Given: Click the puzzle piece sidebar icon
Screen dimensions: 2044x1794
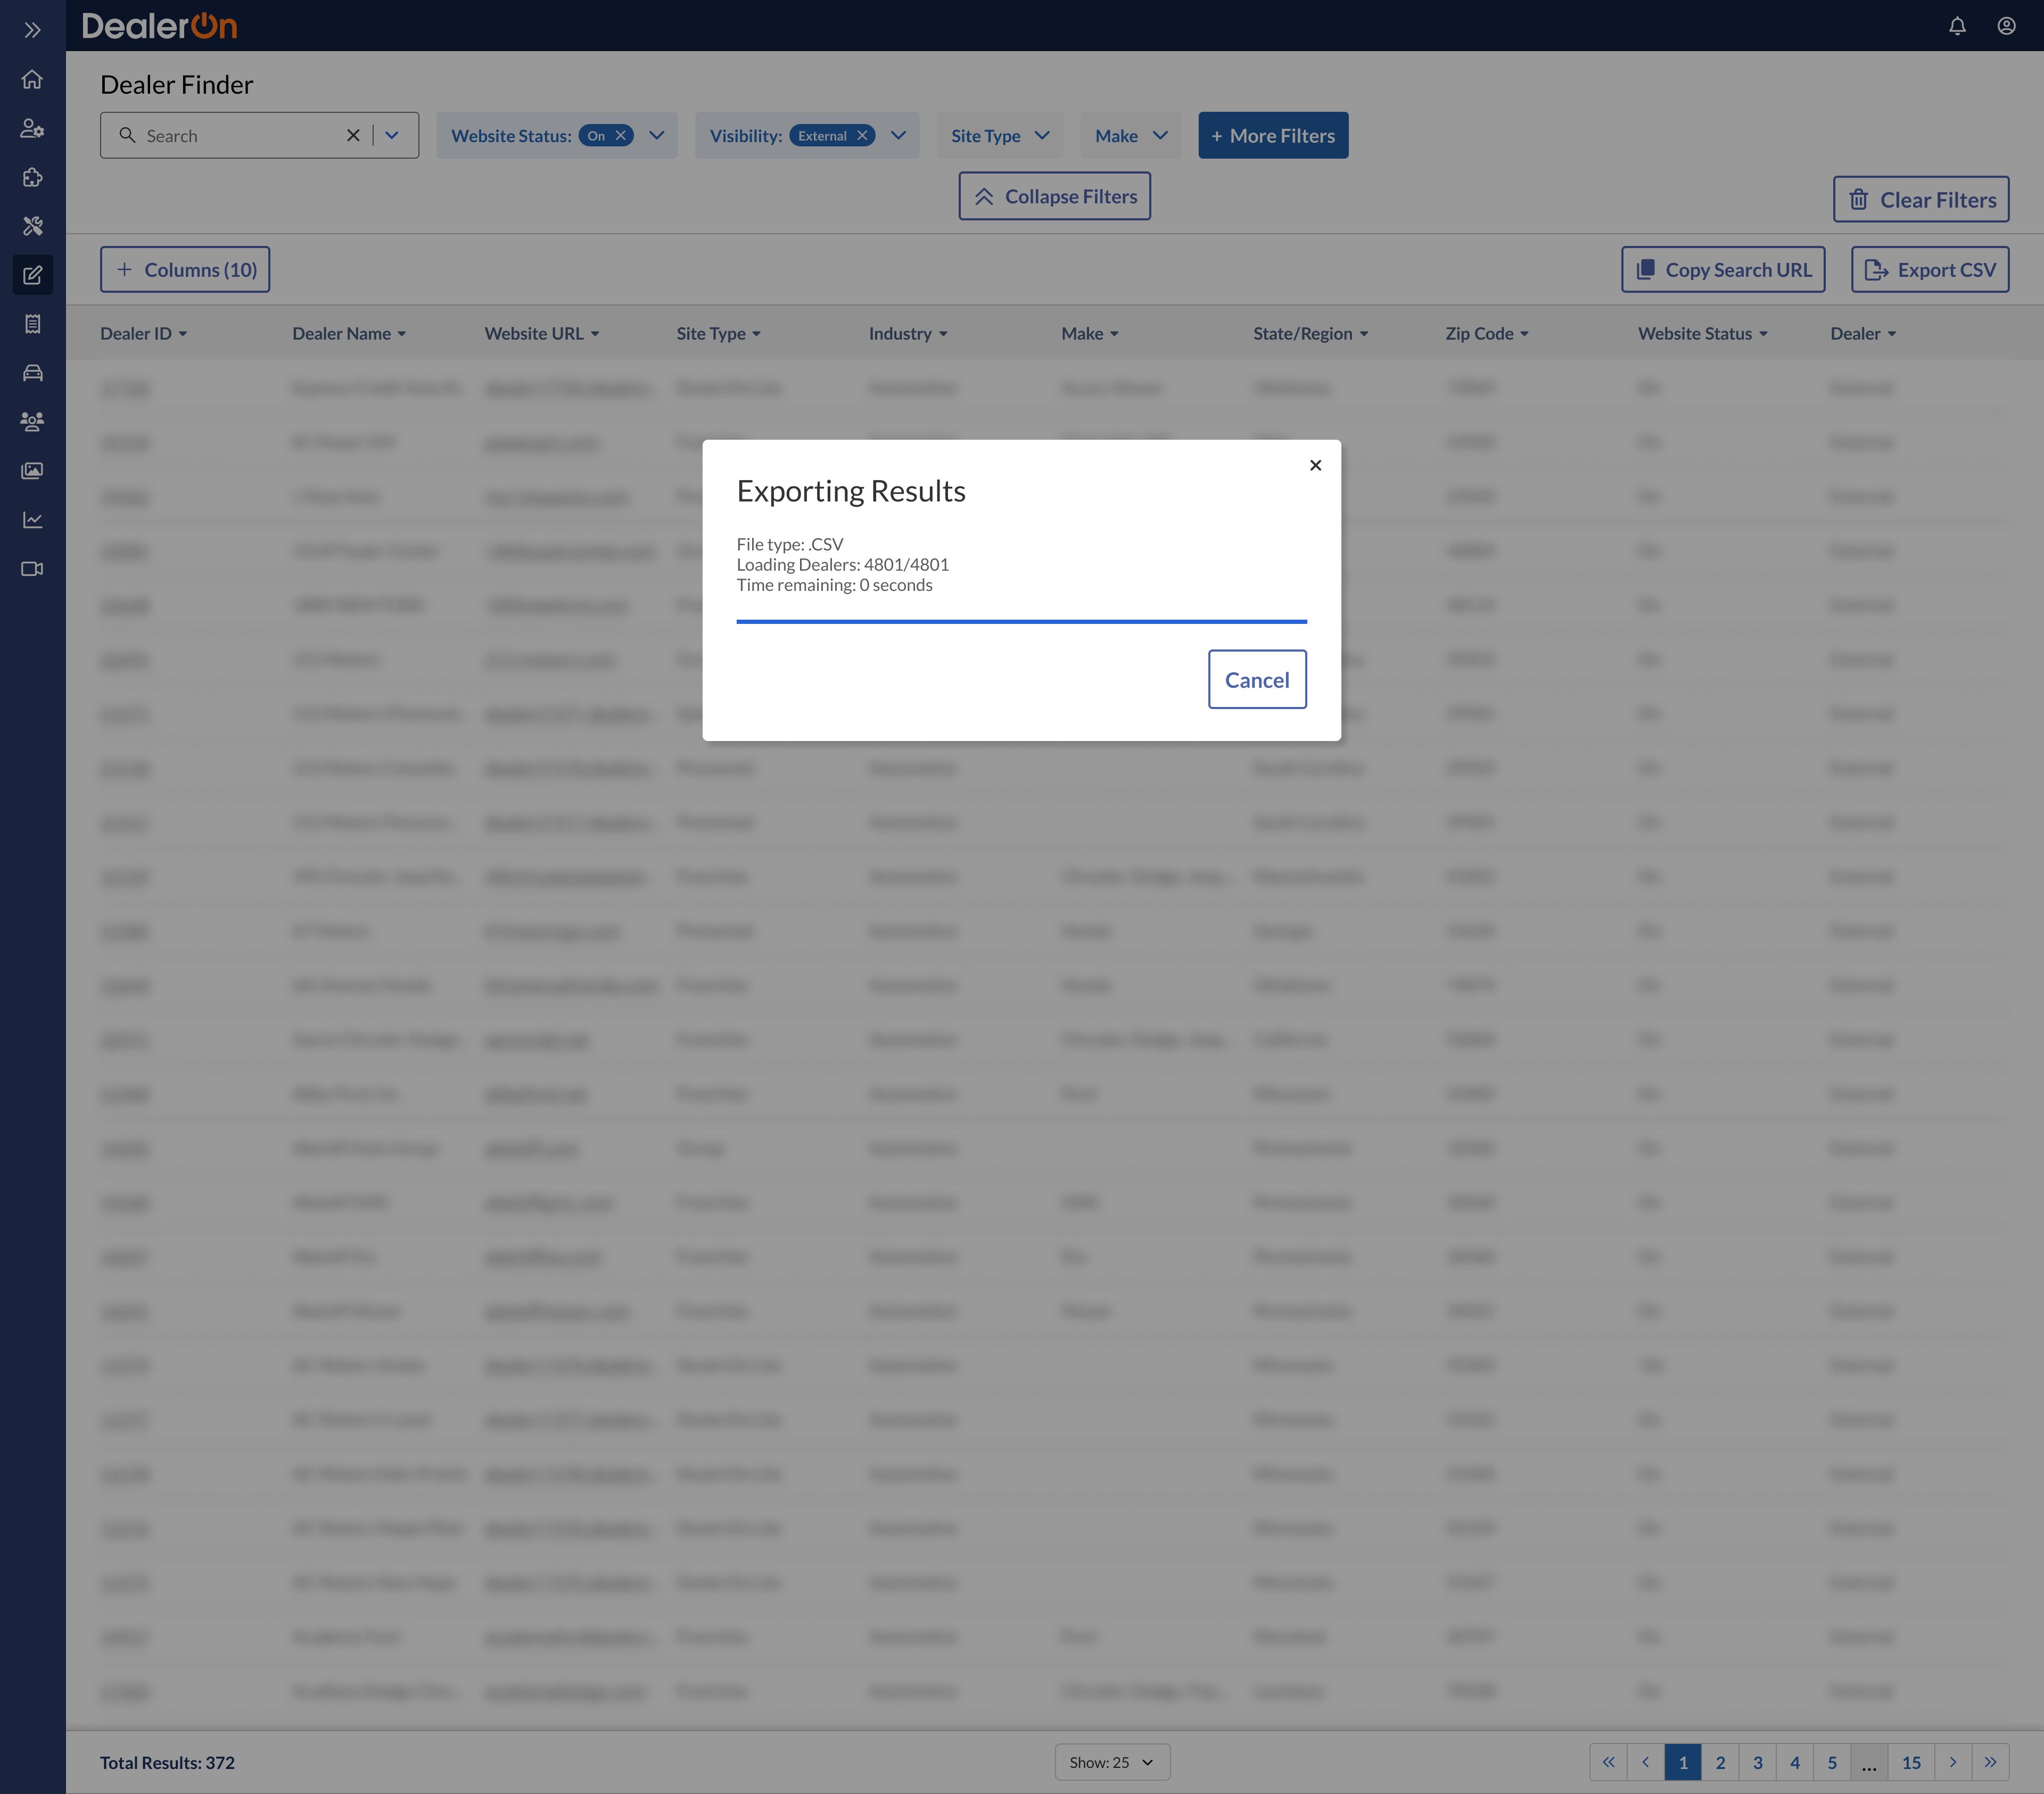Looking at the screenshot, I should [x=32, y=177].
